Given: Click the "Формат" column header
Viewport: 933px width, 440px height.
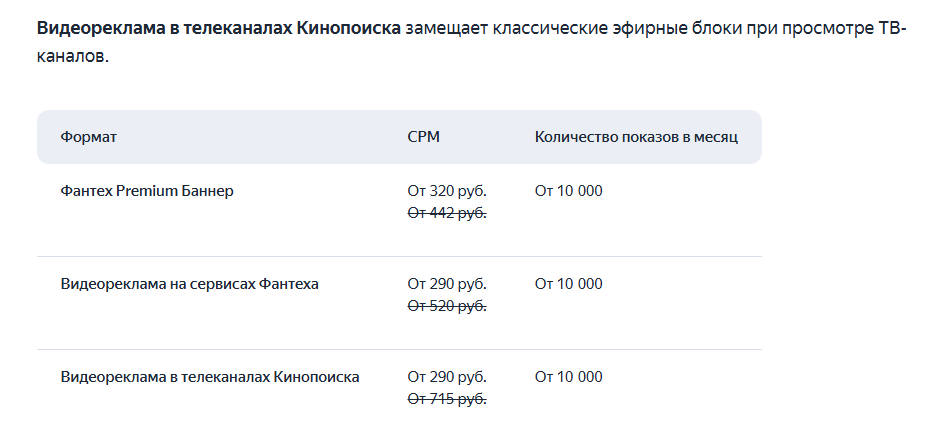Looking at the screenshot, I should pyautogui.click(x=88, y=137).
